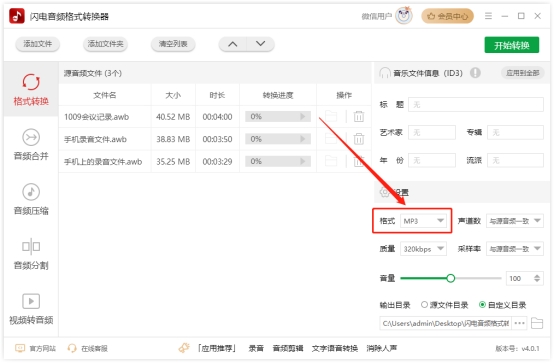Open the 音频分割 sidebar tab
Viewport: 554px width, 363px height.
point(31,254)
